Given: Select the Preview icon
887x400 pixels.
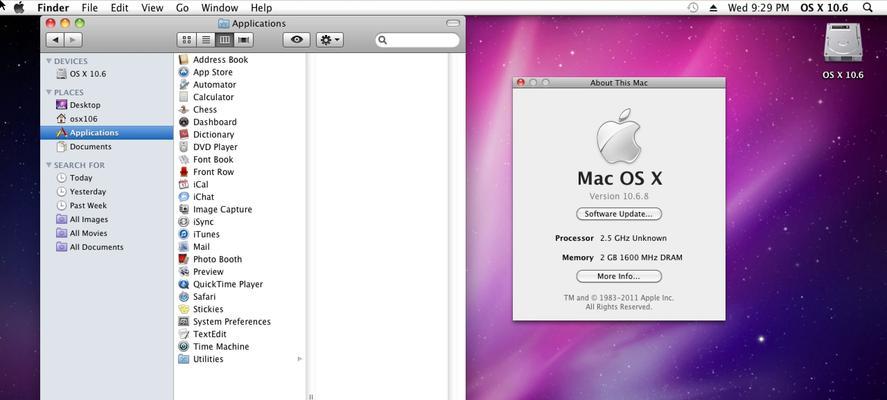Looking at the screenshot, I should point(183,271).
